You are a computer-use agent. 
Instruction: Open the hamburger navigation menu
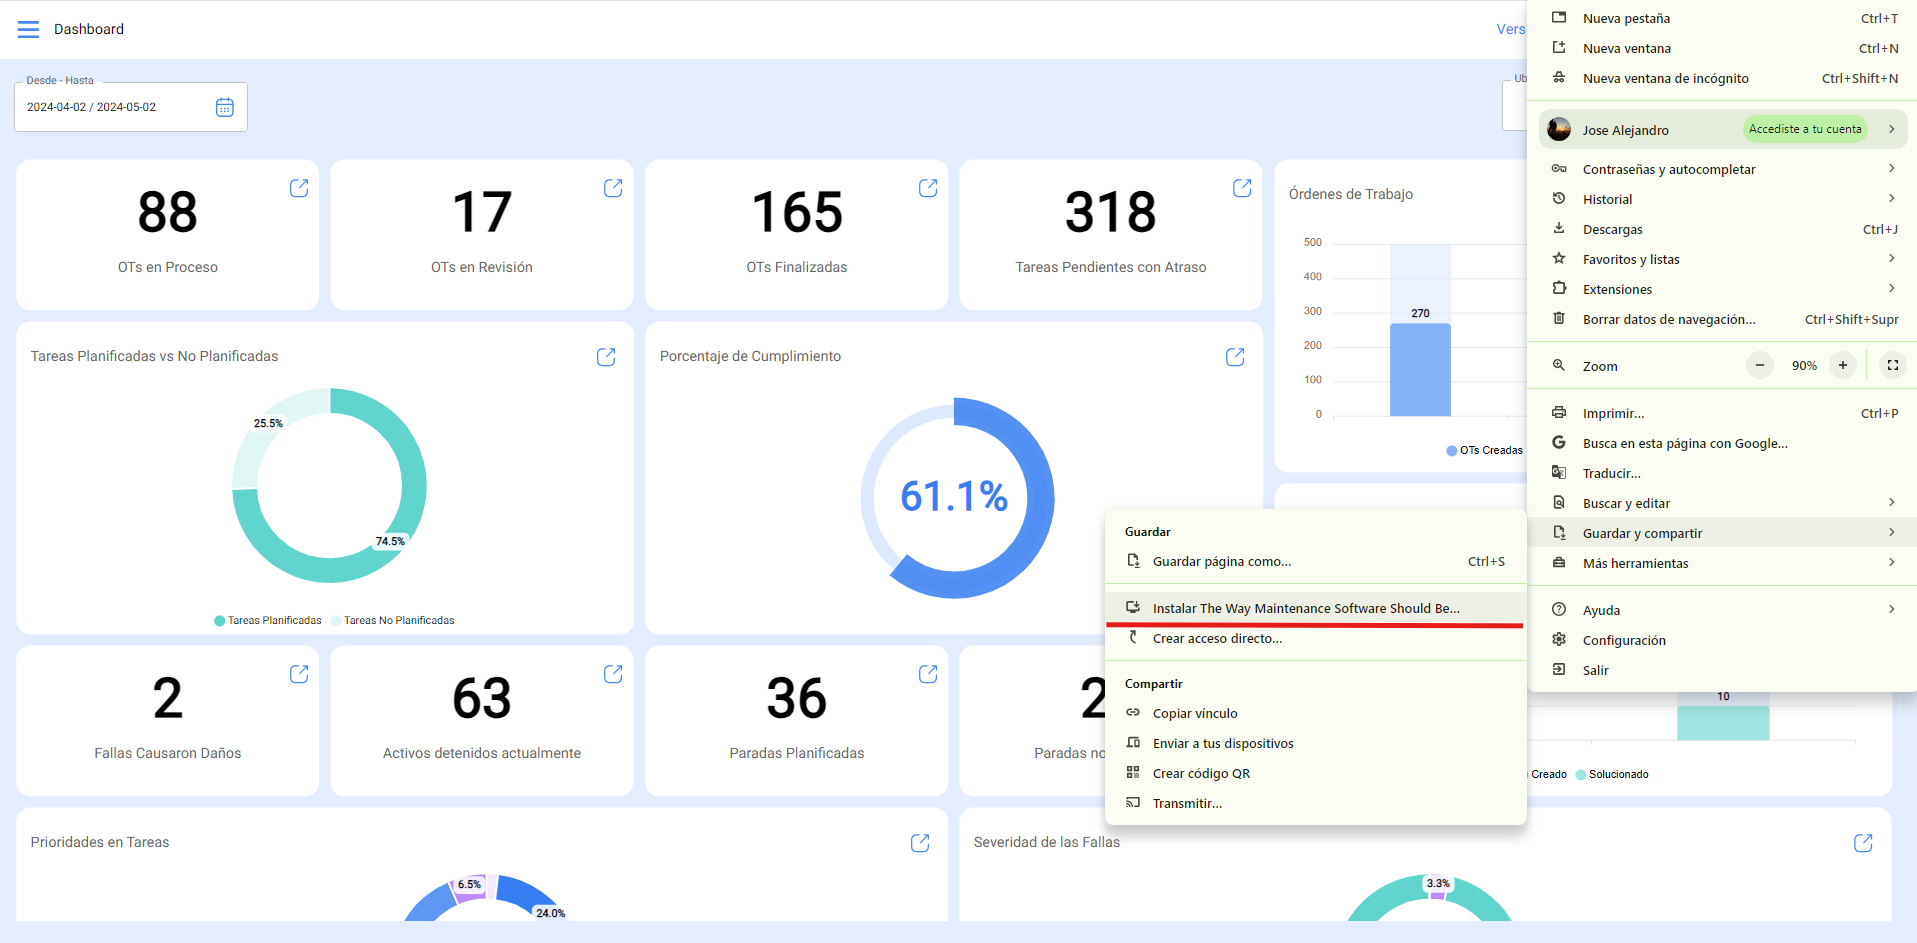point(28,29)
